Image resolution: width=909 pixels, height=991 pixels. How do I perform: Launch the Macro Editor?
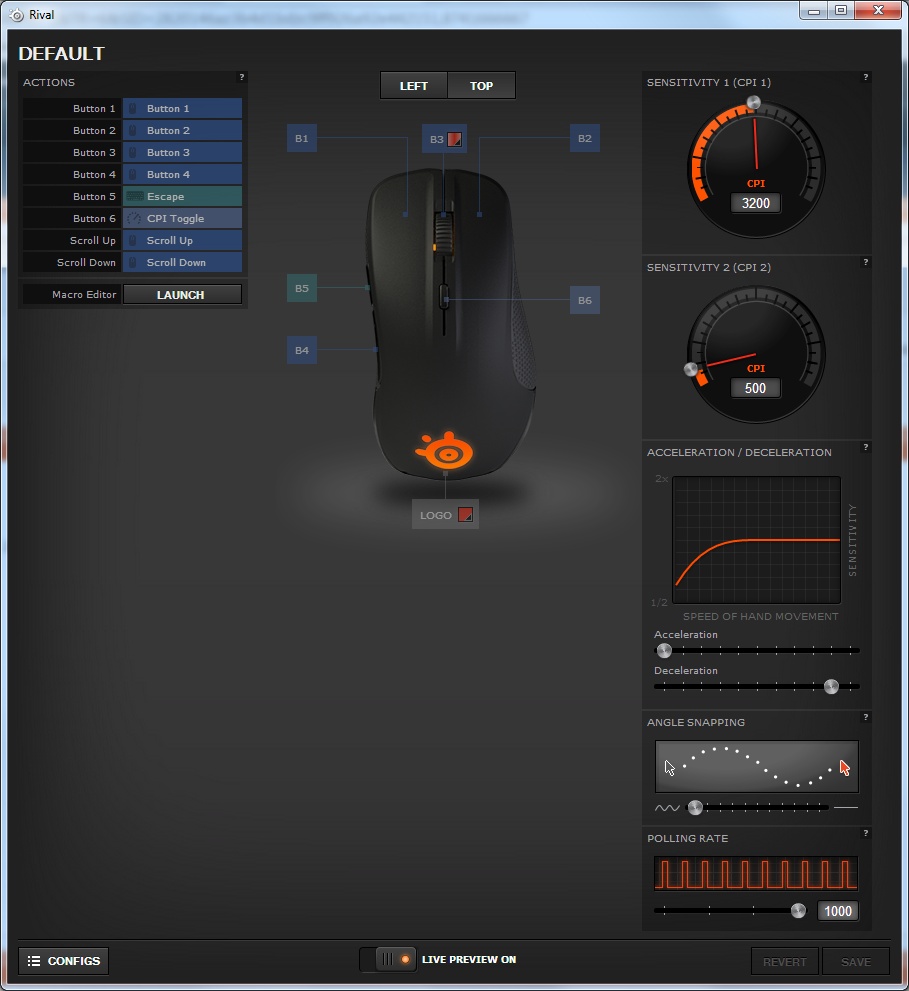point(182,295)
